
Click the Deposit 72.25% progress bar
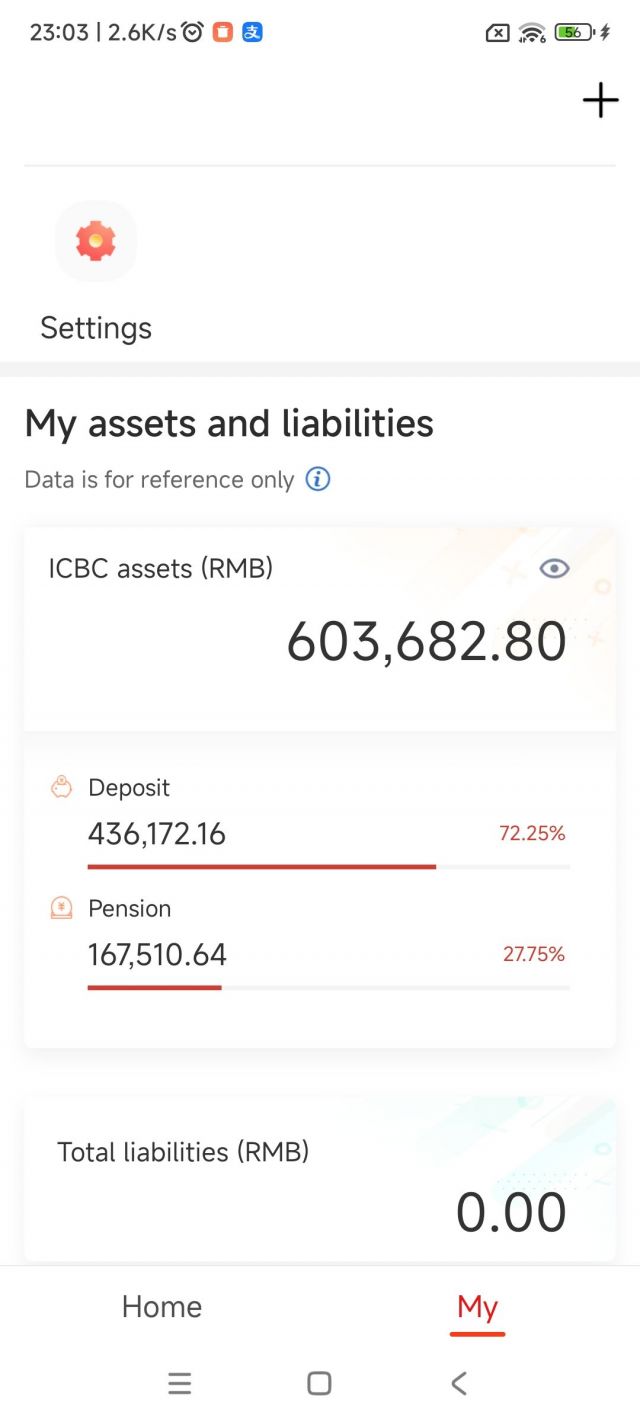[x=328, y=866]
